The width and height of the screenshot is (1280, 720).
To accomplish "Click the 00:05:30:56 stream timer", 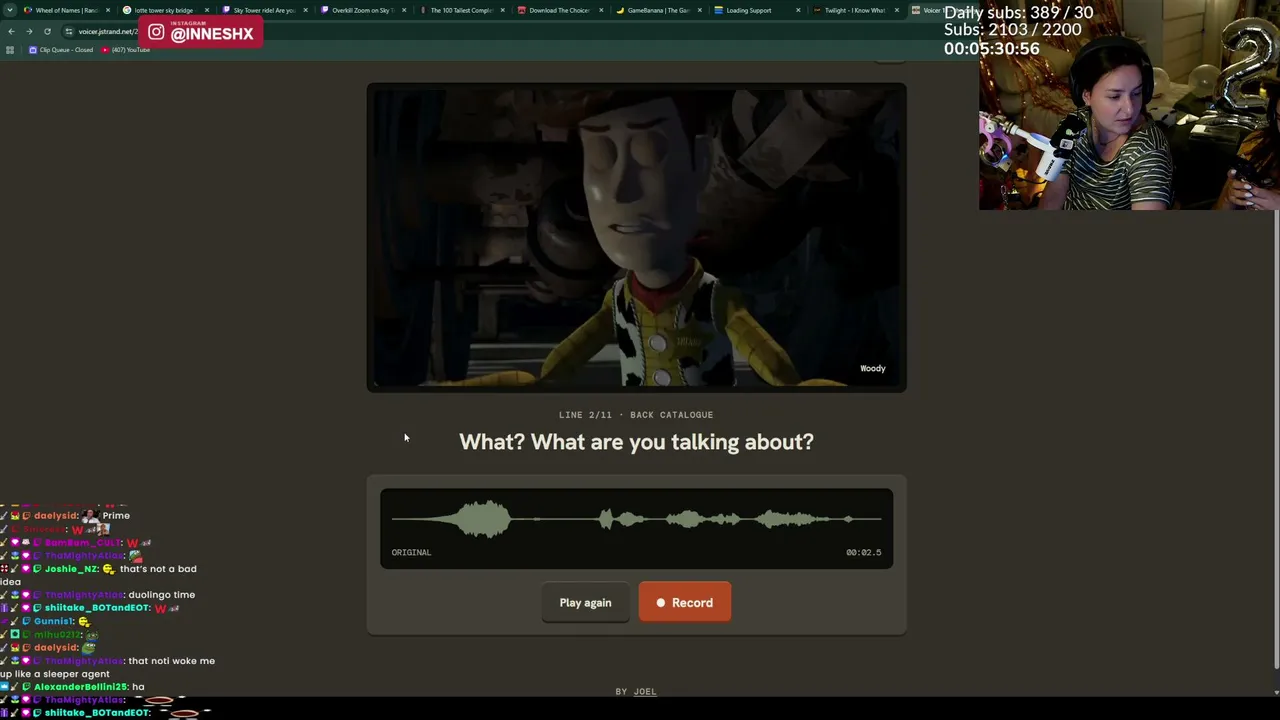I will click(991, 48).
